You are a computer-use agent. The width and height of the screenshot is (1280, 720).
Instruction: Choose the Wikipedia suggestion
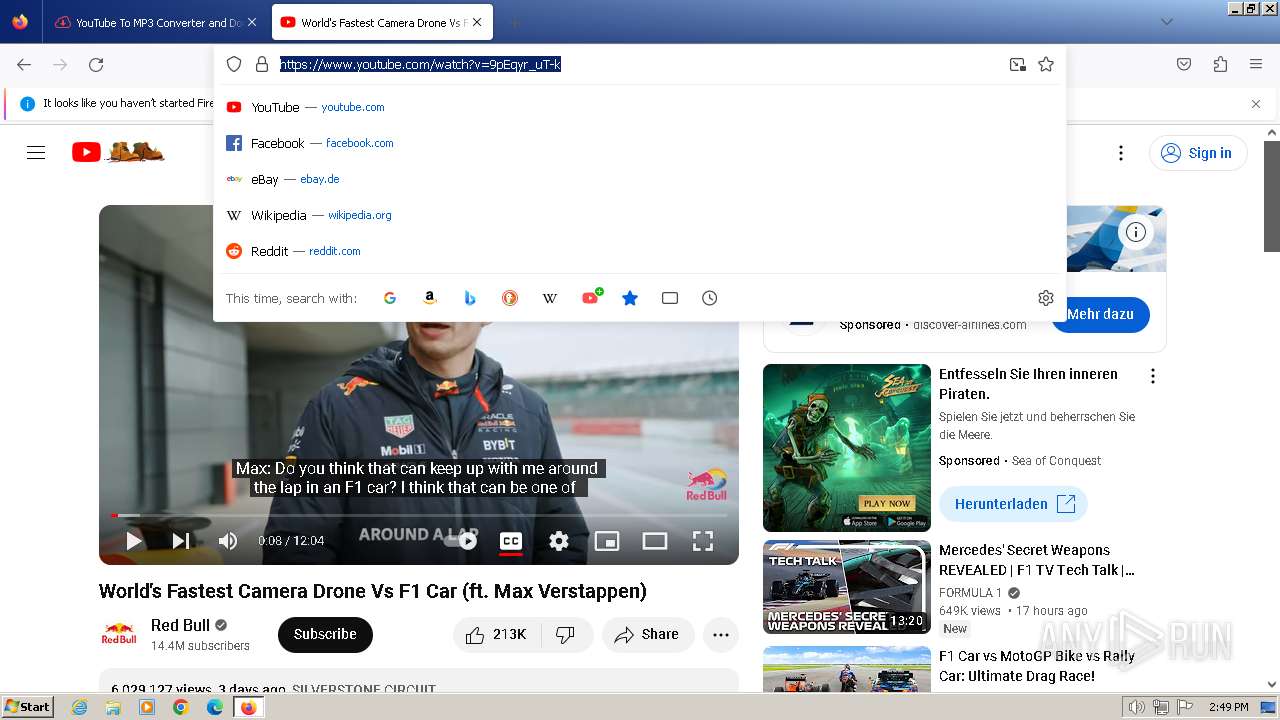pos(640,215)
